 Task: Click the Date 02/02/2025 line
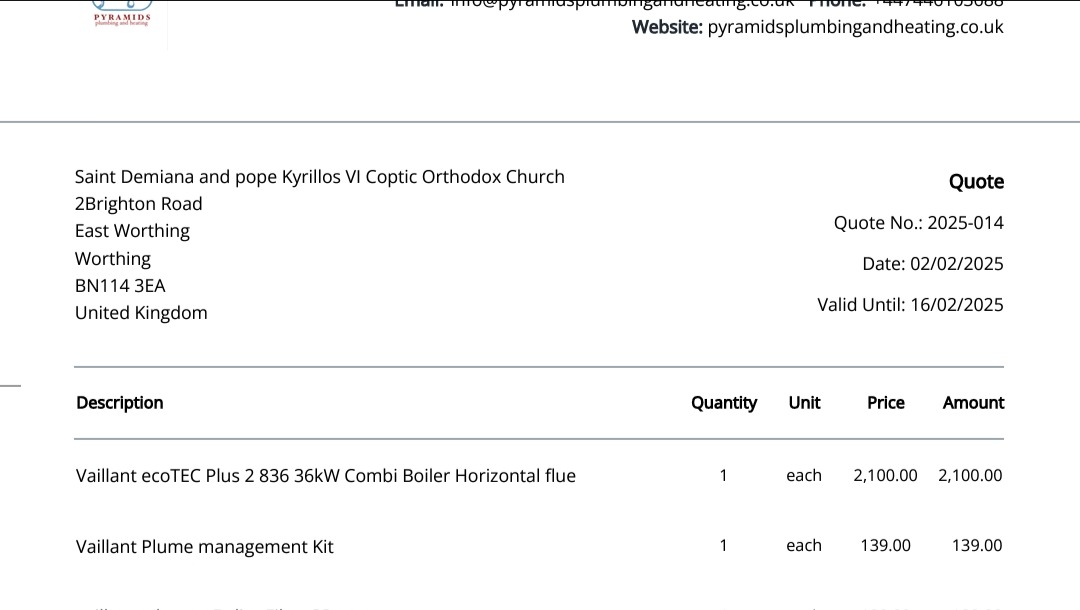pyautogui.click(x=933, y=264)
